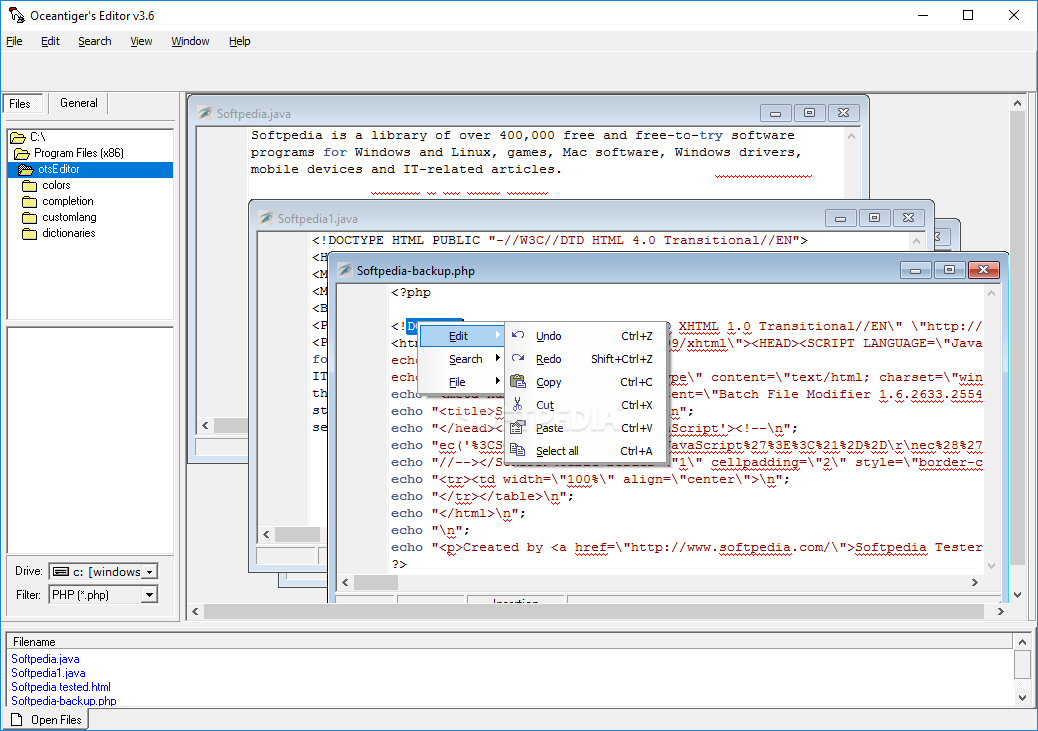Maximize the Softpedia1.java window

click(x=874, y=218)
